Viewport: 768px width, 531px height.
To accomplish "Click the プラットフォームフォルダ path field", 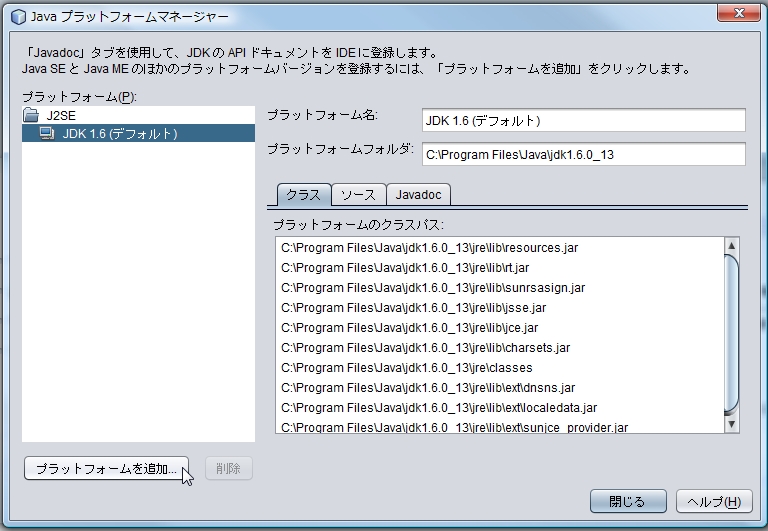I will pos(584,154).
